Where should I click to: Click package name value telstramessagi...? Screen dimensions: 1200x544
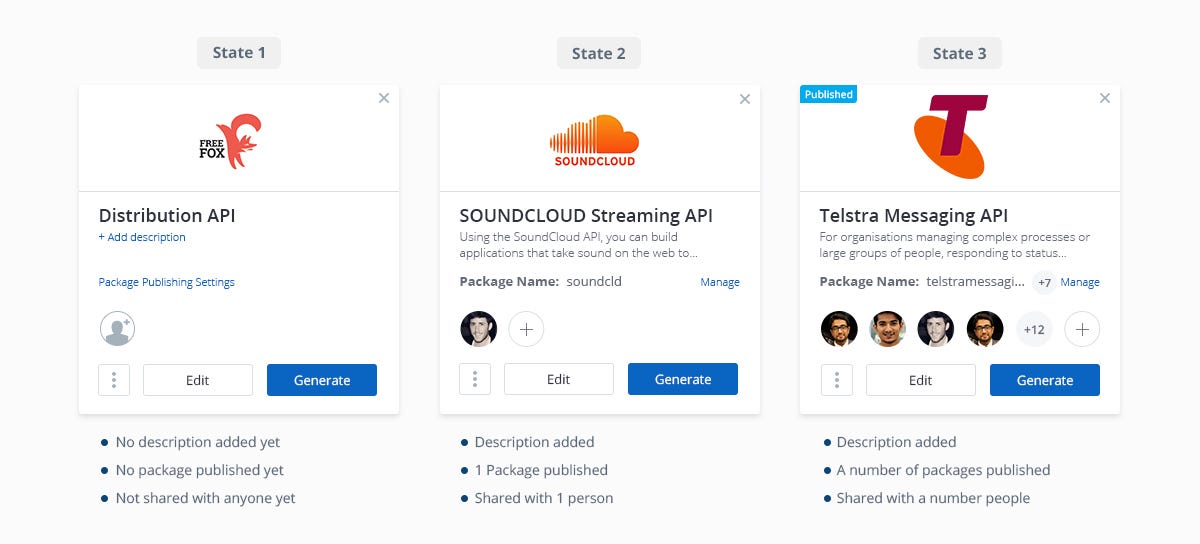pyautogui.click(x=976, y=283)
